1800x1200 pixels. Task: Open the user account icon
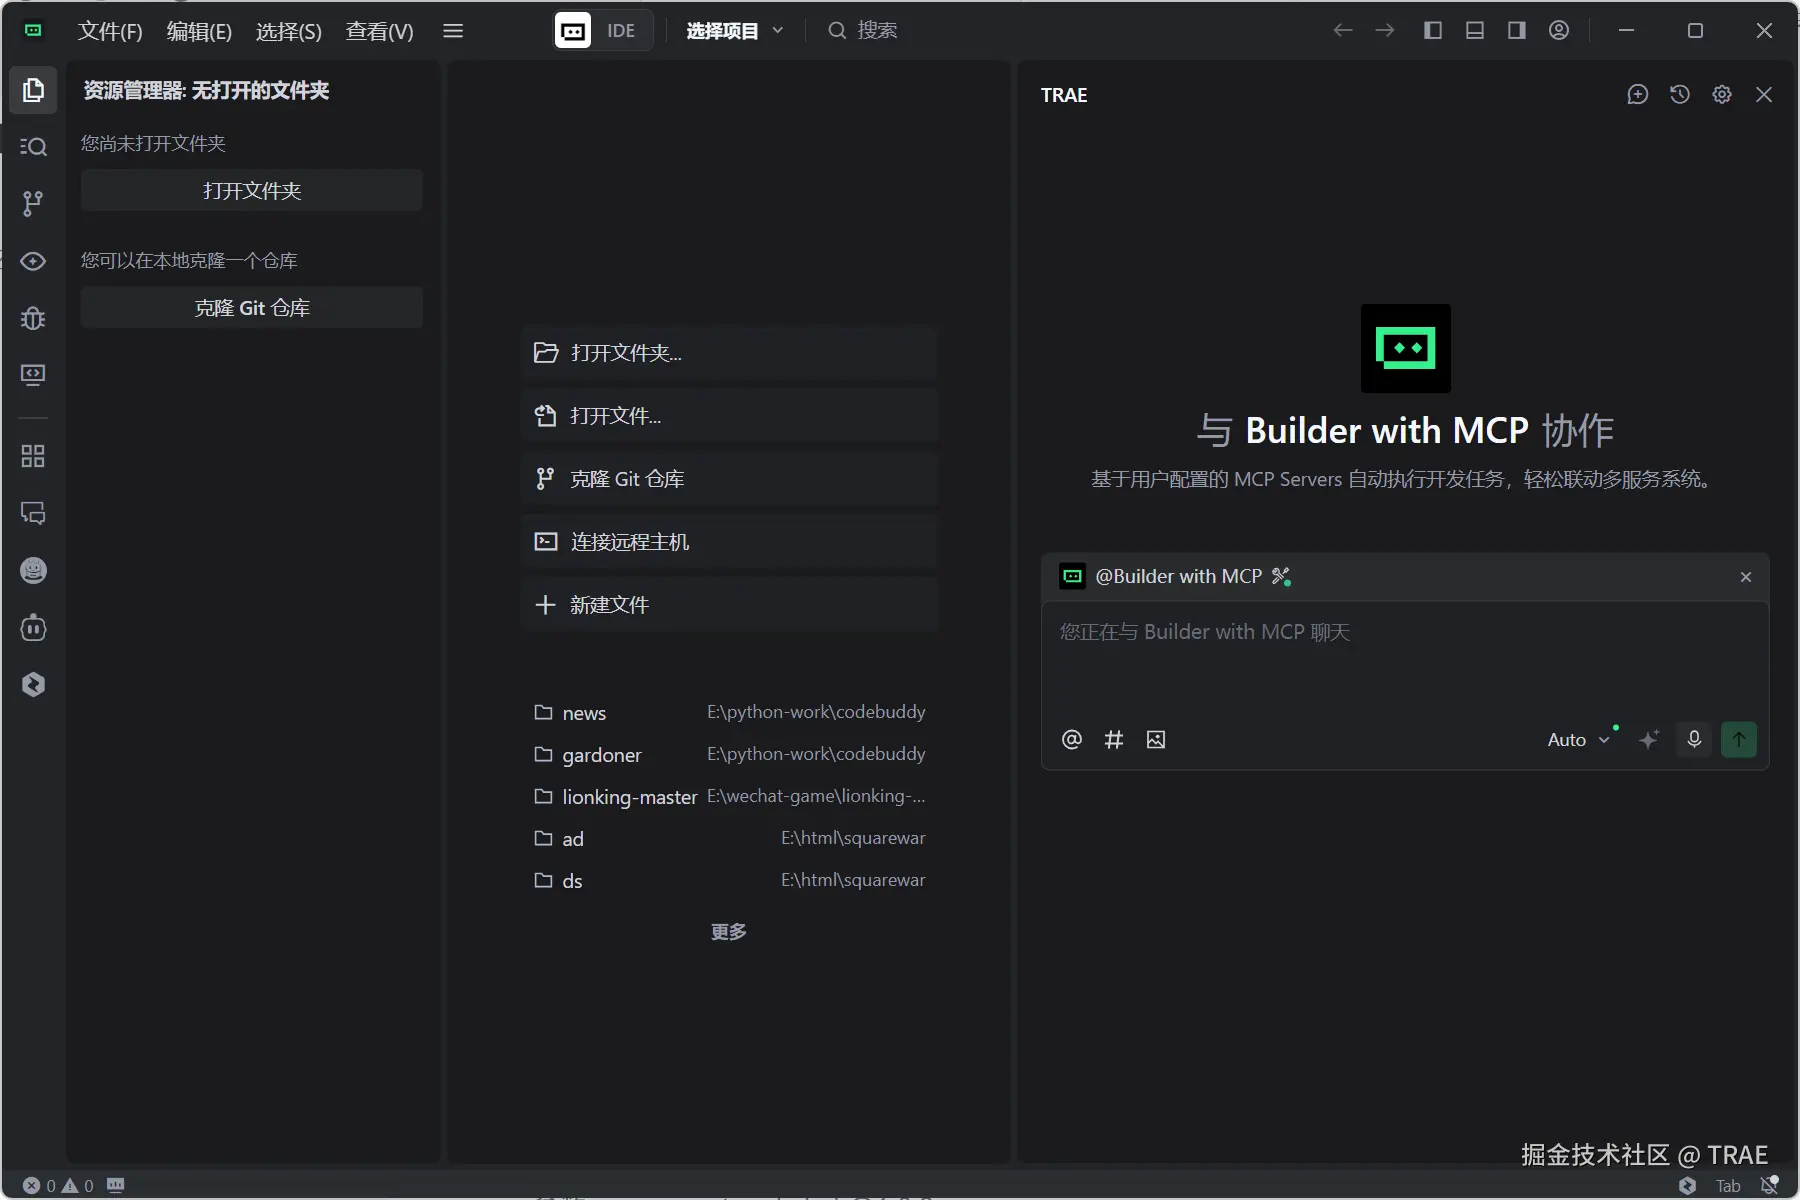coord(1559,31)
